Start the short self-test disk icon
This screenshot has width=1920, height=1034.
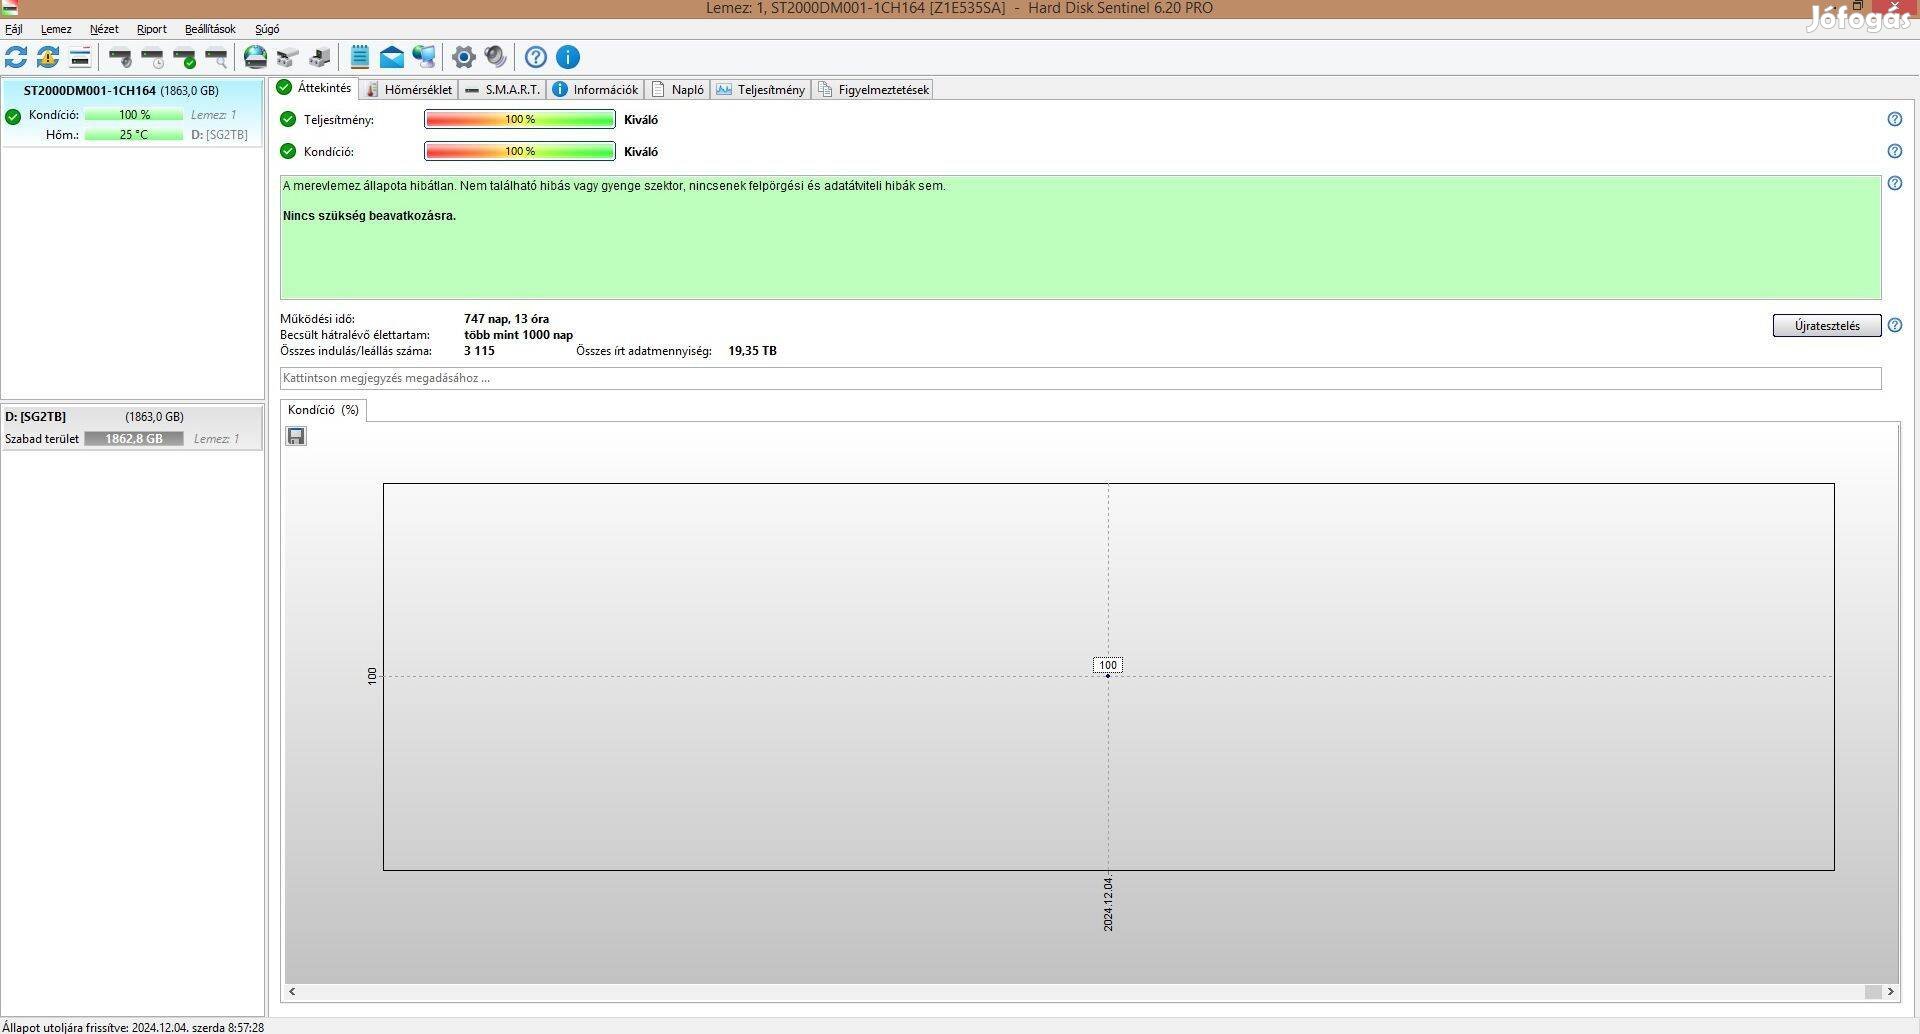[120, 57]
